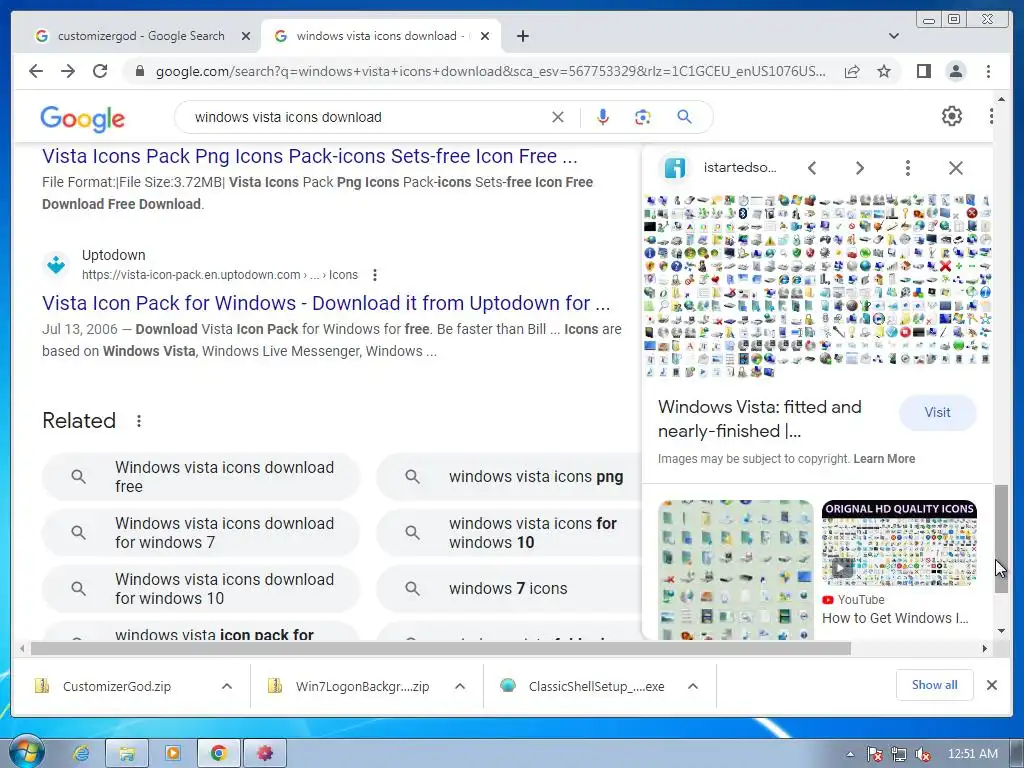Search windows vista icons for windows 10

tap(509, 533)
